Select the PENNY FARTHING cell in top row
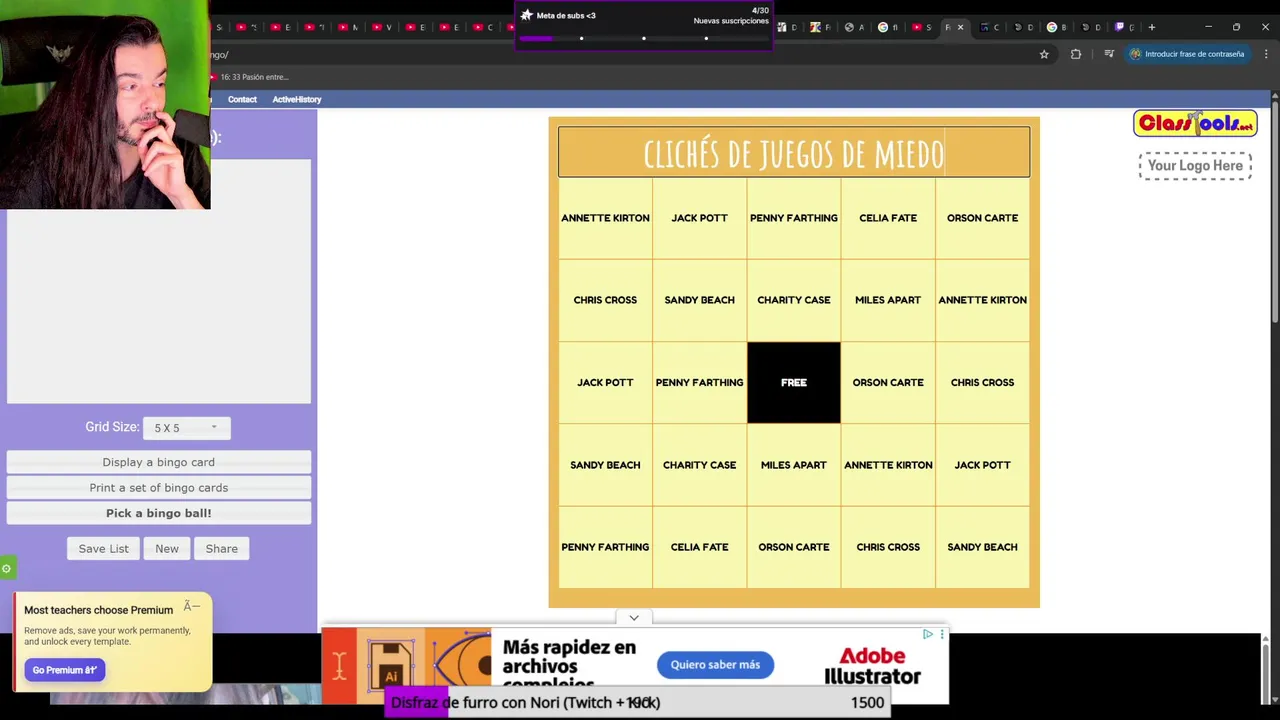 [794, 218]
